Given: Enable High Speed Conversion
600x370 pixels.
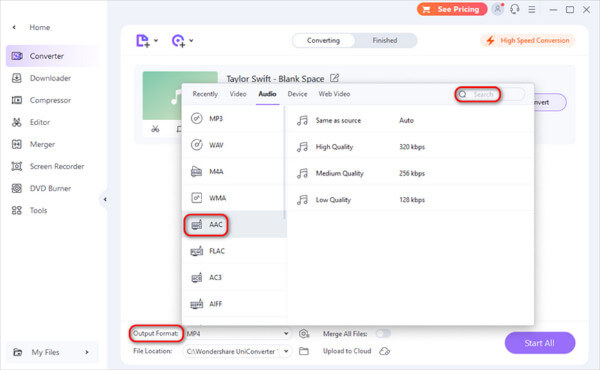Looking at the screenshot, I should coord(528,41).
